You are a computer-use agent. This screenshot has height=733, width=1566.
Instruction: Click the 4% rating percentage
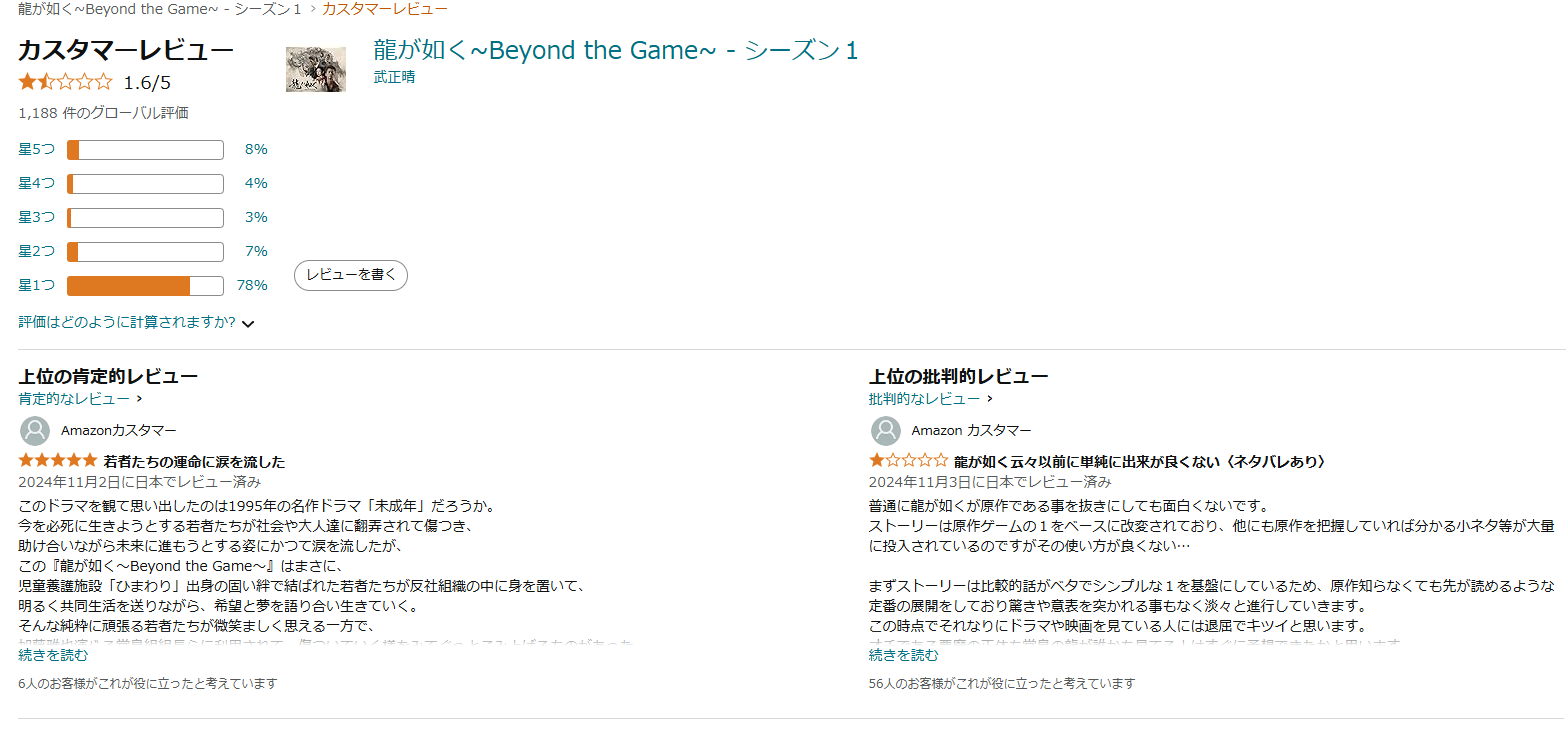[256, 183]
